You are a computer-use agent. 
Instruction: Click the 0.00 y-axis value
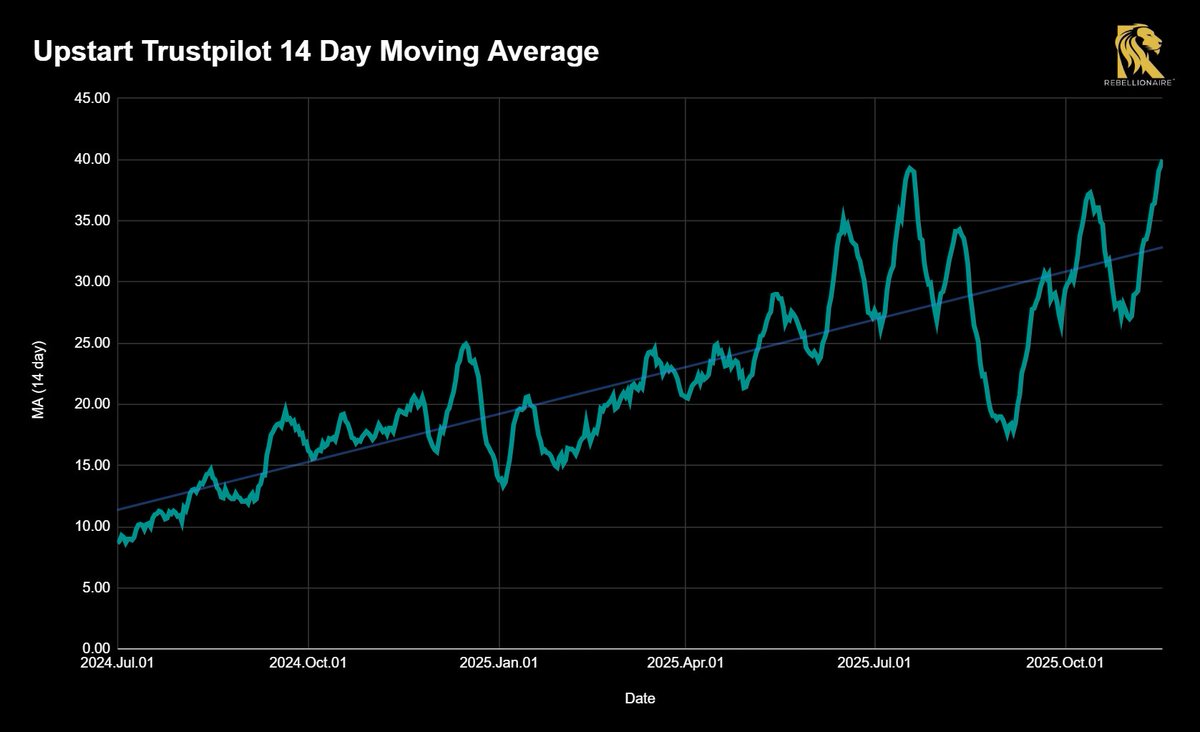pos(95,646)
